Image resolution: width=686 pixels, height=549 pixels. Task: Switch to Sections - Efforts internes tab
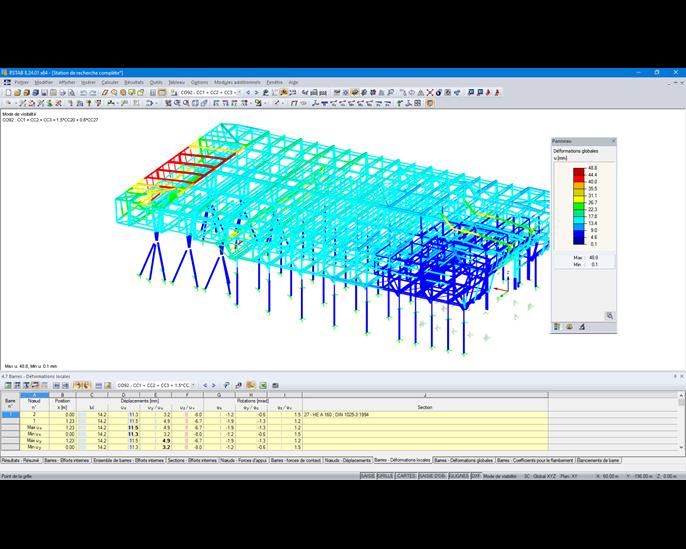point(192,460)
